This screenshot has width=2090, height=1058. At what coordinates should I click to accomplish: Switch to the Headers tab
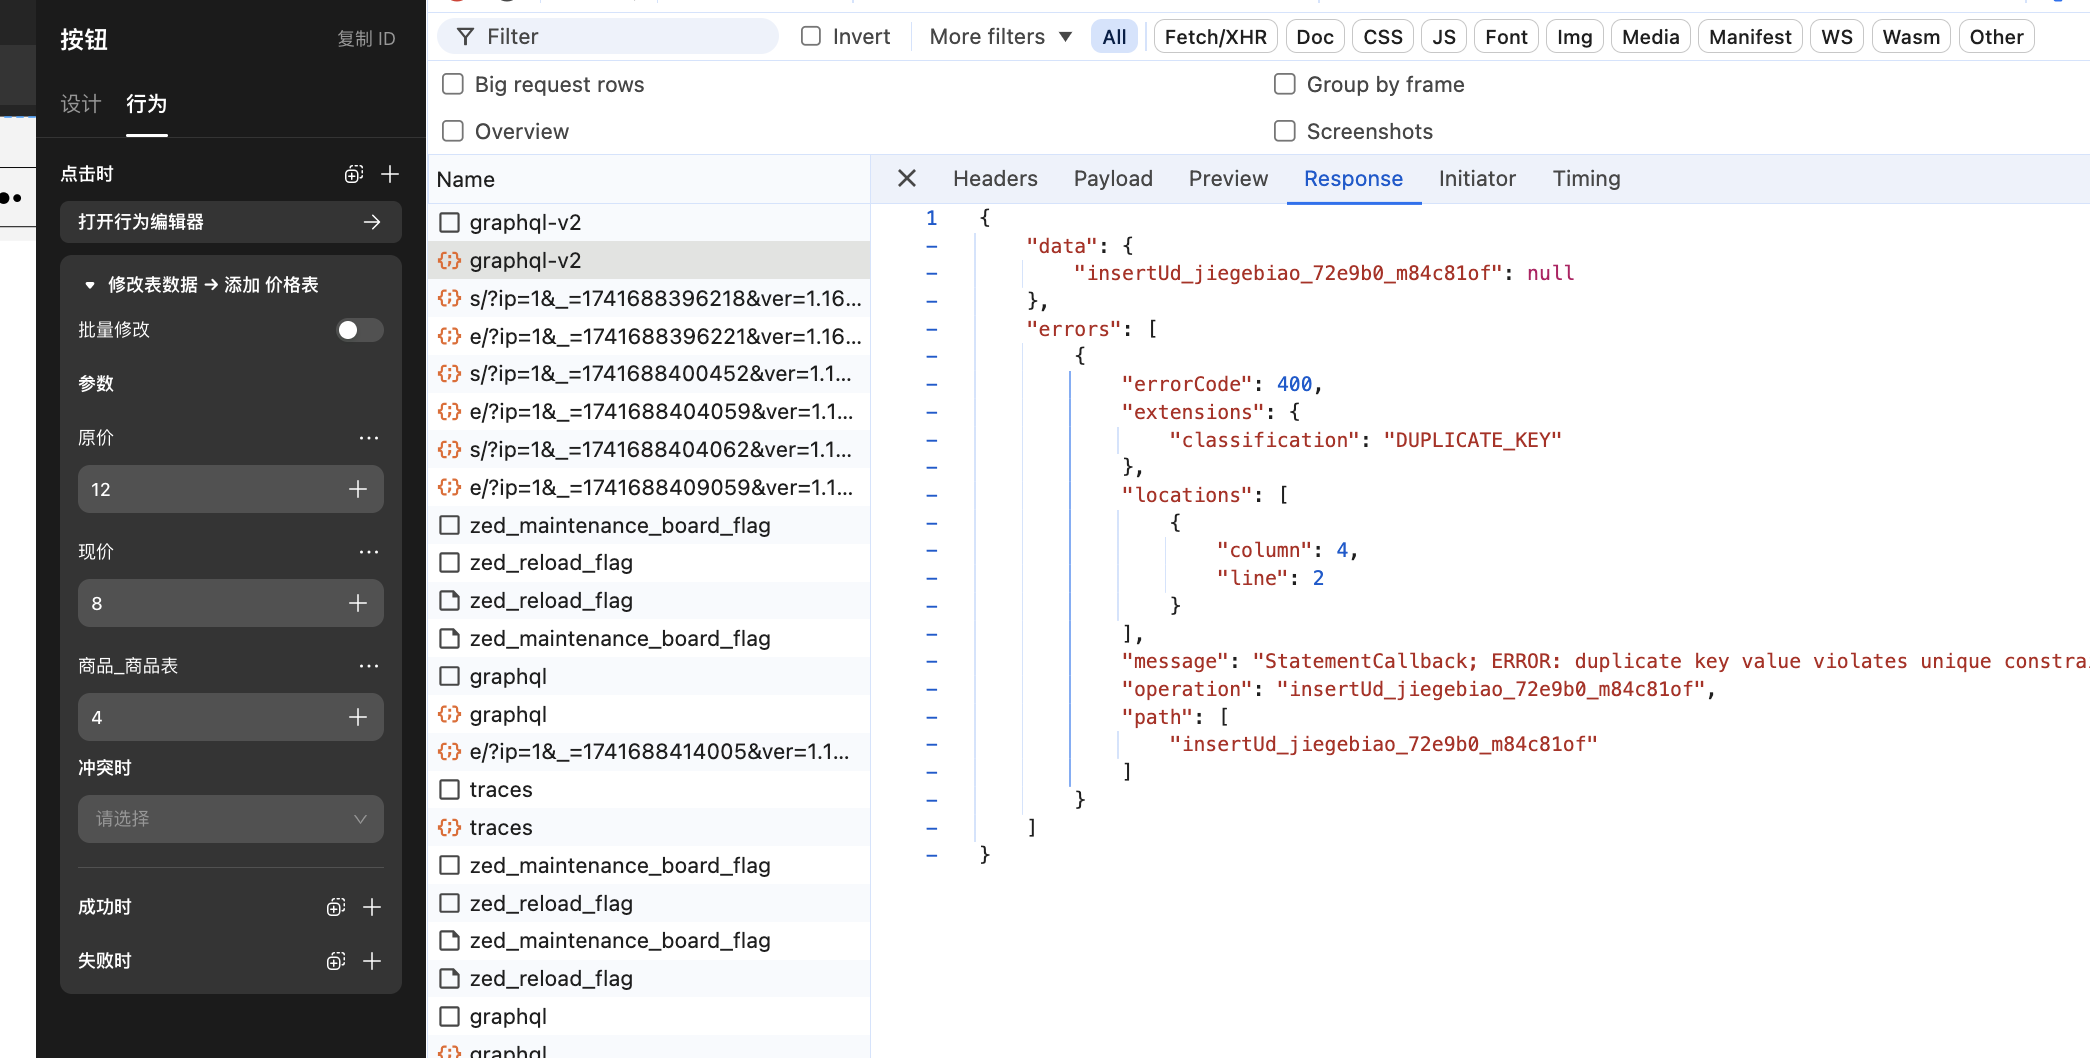(995, 178)
